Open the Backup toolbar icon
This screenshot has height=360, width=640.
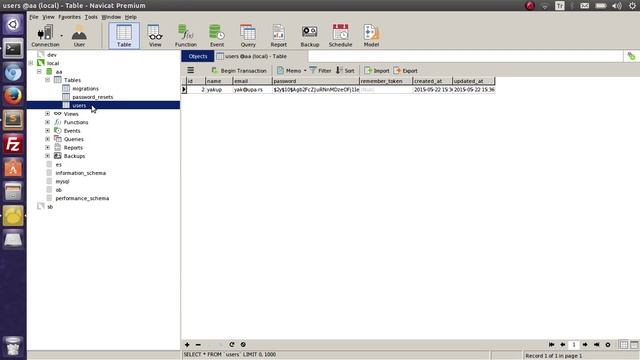point(310,36)
